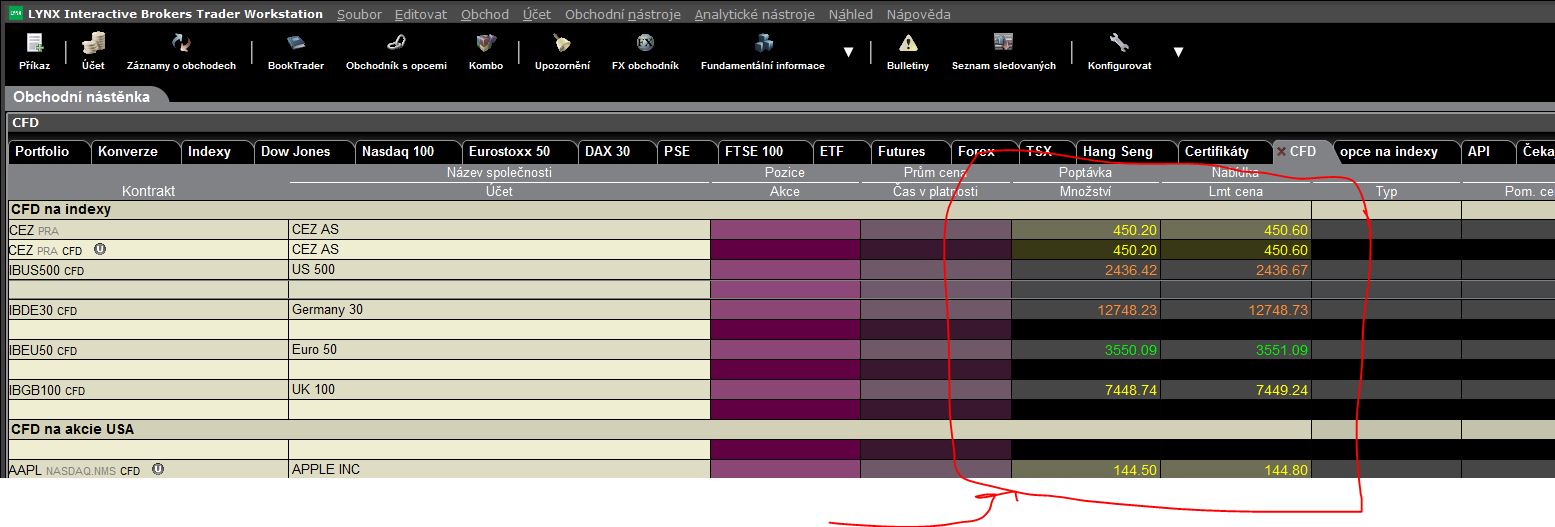Open Konfigurovat settings wrench
The height and width of the screenshot is (527, 1555).
point(1119,51)
